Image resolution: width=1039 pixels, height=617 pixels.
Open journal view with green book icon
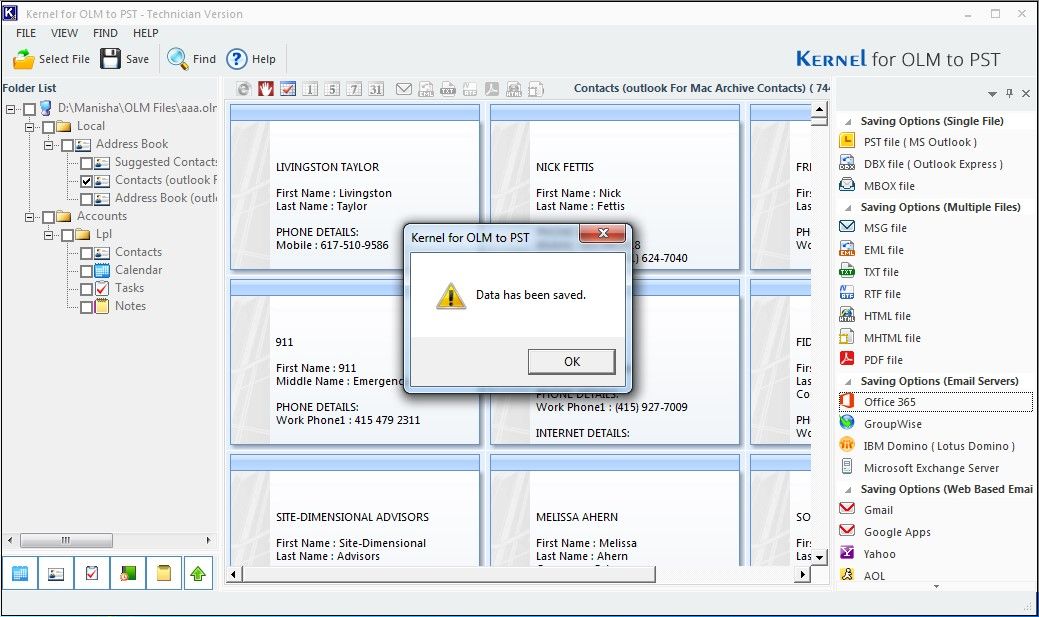coord(127,573)
